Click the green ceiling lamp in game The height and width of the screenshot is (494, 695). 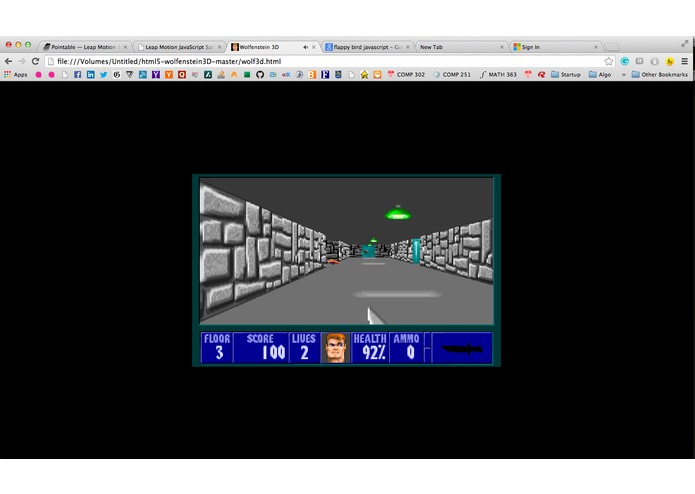click(398, 213)
